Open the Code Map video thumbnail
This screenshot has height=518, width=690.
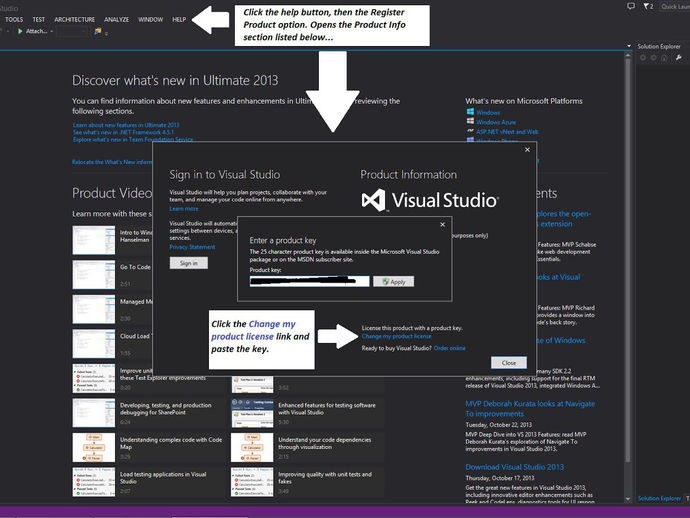[x=94, y=448]
